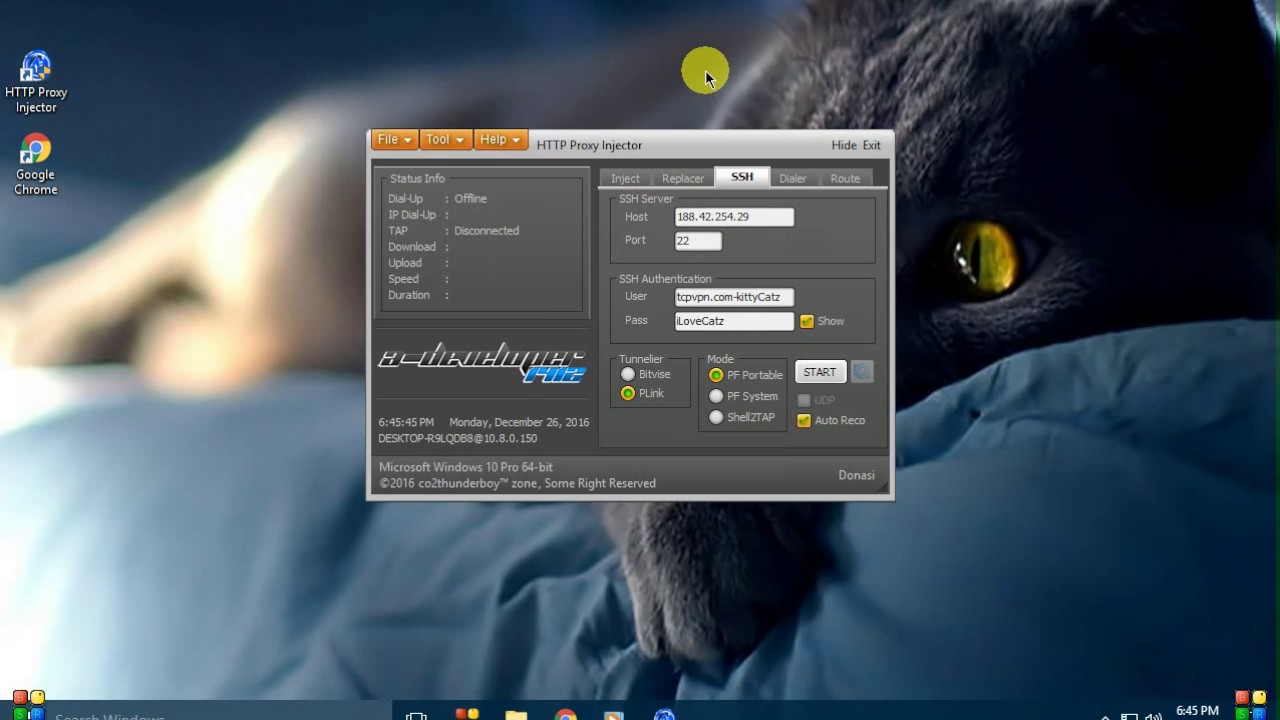Select PF Portable mode
The width and height of the screenshot is (1280, 720).
pyautogui.click(x=716, y=375)
